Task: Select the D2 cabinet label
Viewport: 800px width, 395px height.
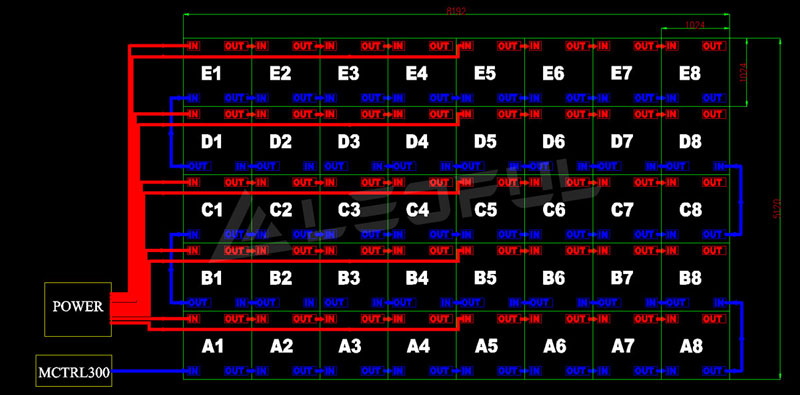Action: (x=280, y=142)
